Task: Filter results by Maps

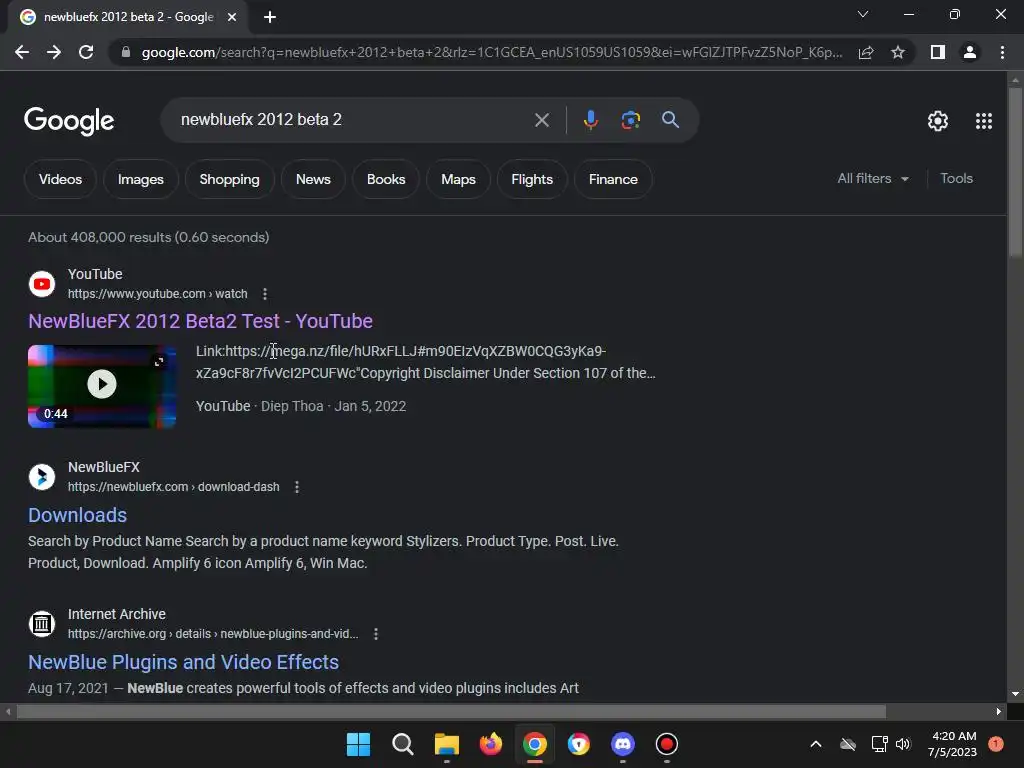Action: (458, 179)
